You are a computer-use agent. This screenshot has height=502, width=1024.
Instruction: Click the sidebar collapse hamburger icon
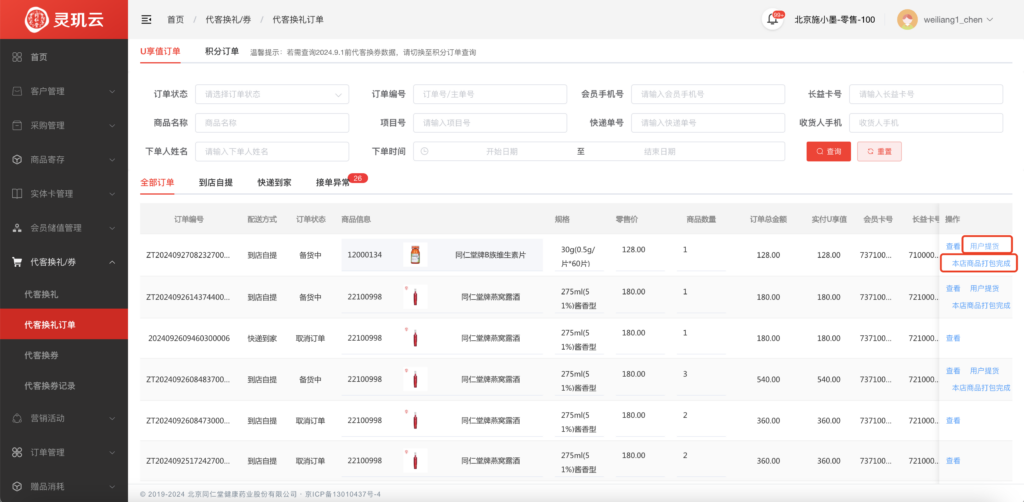146,20
